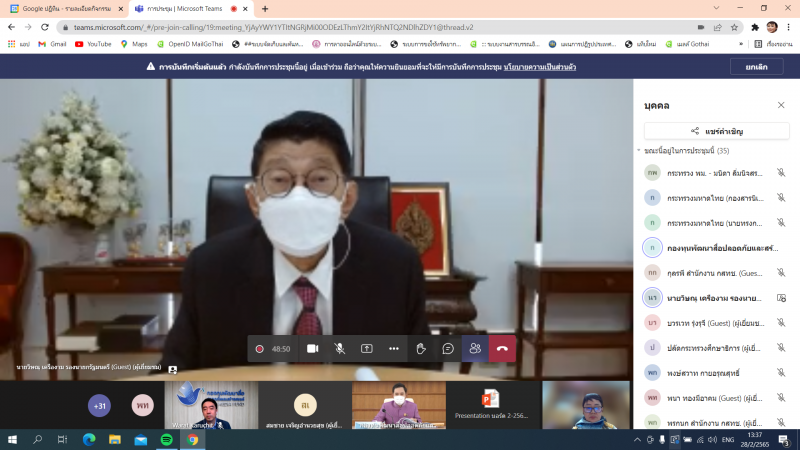Hide the participants panel via people icon

click(475, 348)
